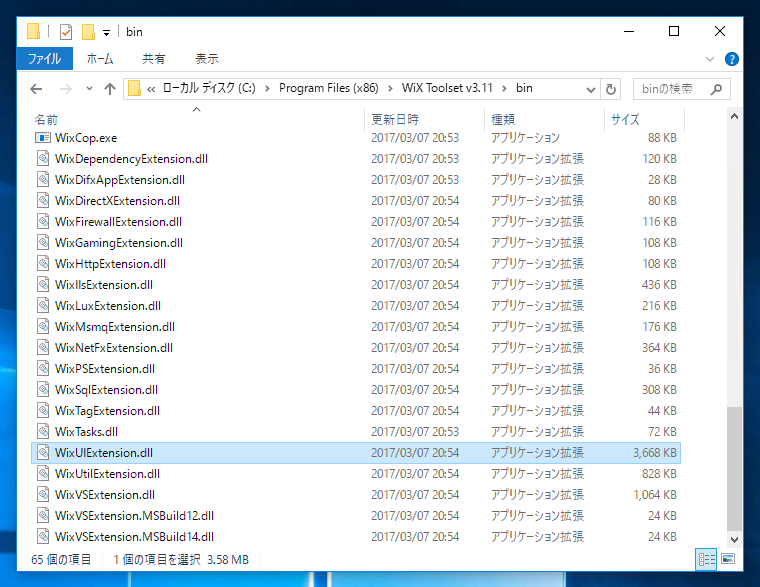Screen dimensions: 760x587
Task: Select the WixTagExtension.dll file name
Action: coord(107,411)
